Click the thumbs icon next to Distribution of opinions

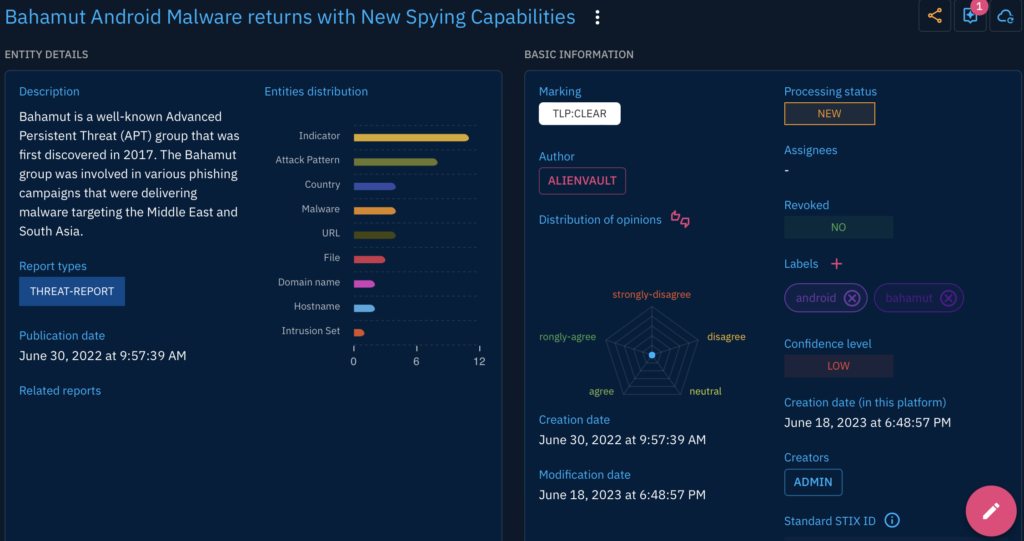(681, 219)
